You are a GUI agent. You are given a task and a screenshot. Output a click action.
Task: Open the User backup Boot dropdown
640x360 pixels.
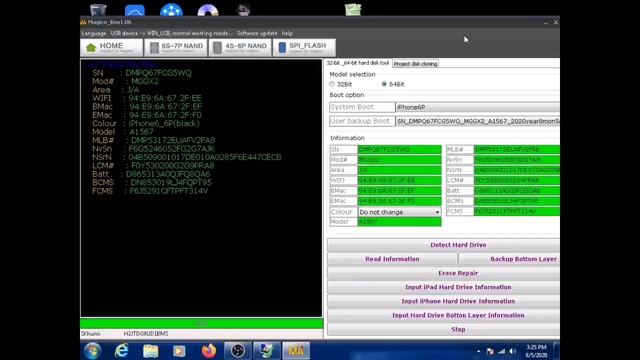tap(478, 121)
